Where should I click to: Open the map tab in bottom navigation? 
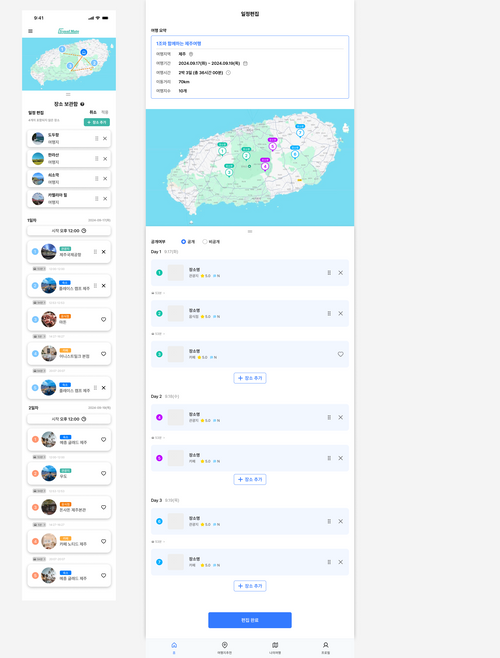point(275,648)
